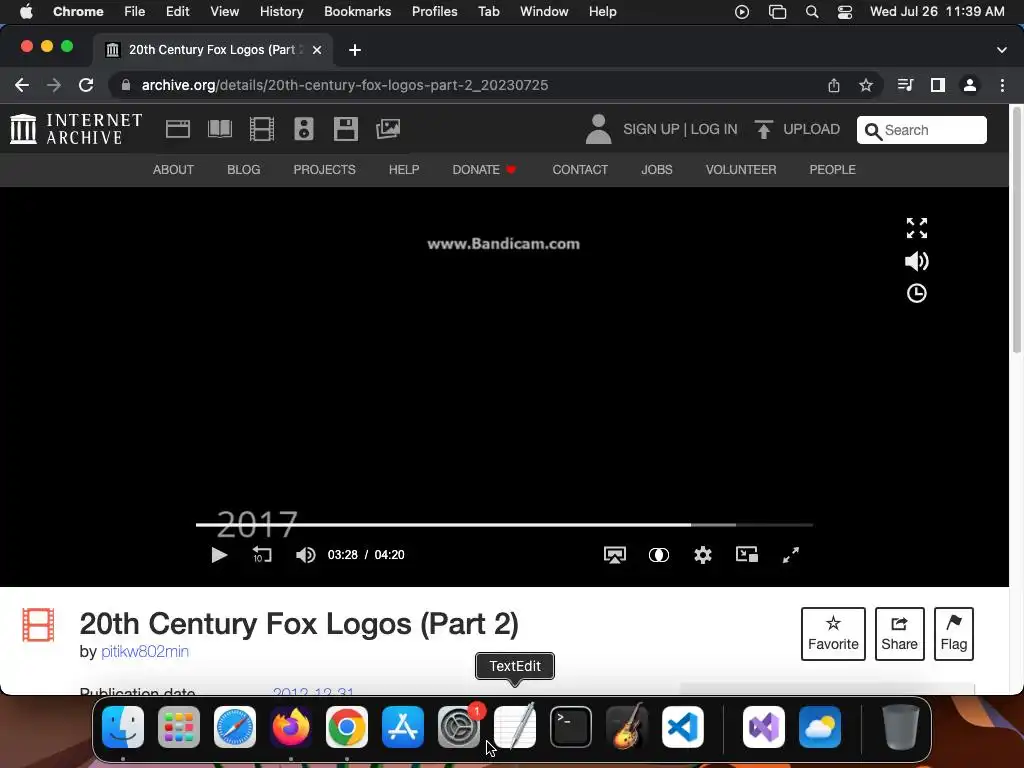Open the Web (Wayback Machine) icon
Image resolution: width=1024 pixels, height=768 pixels.
pos(178,129)
